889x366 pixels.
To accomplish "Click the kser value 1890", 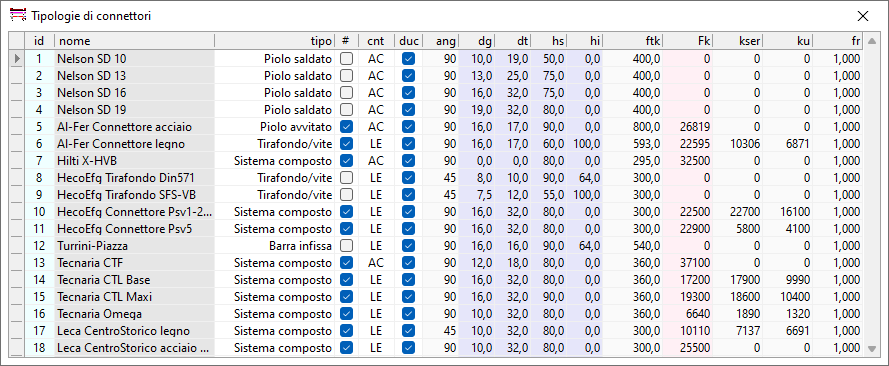I will 738,313.
